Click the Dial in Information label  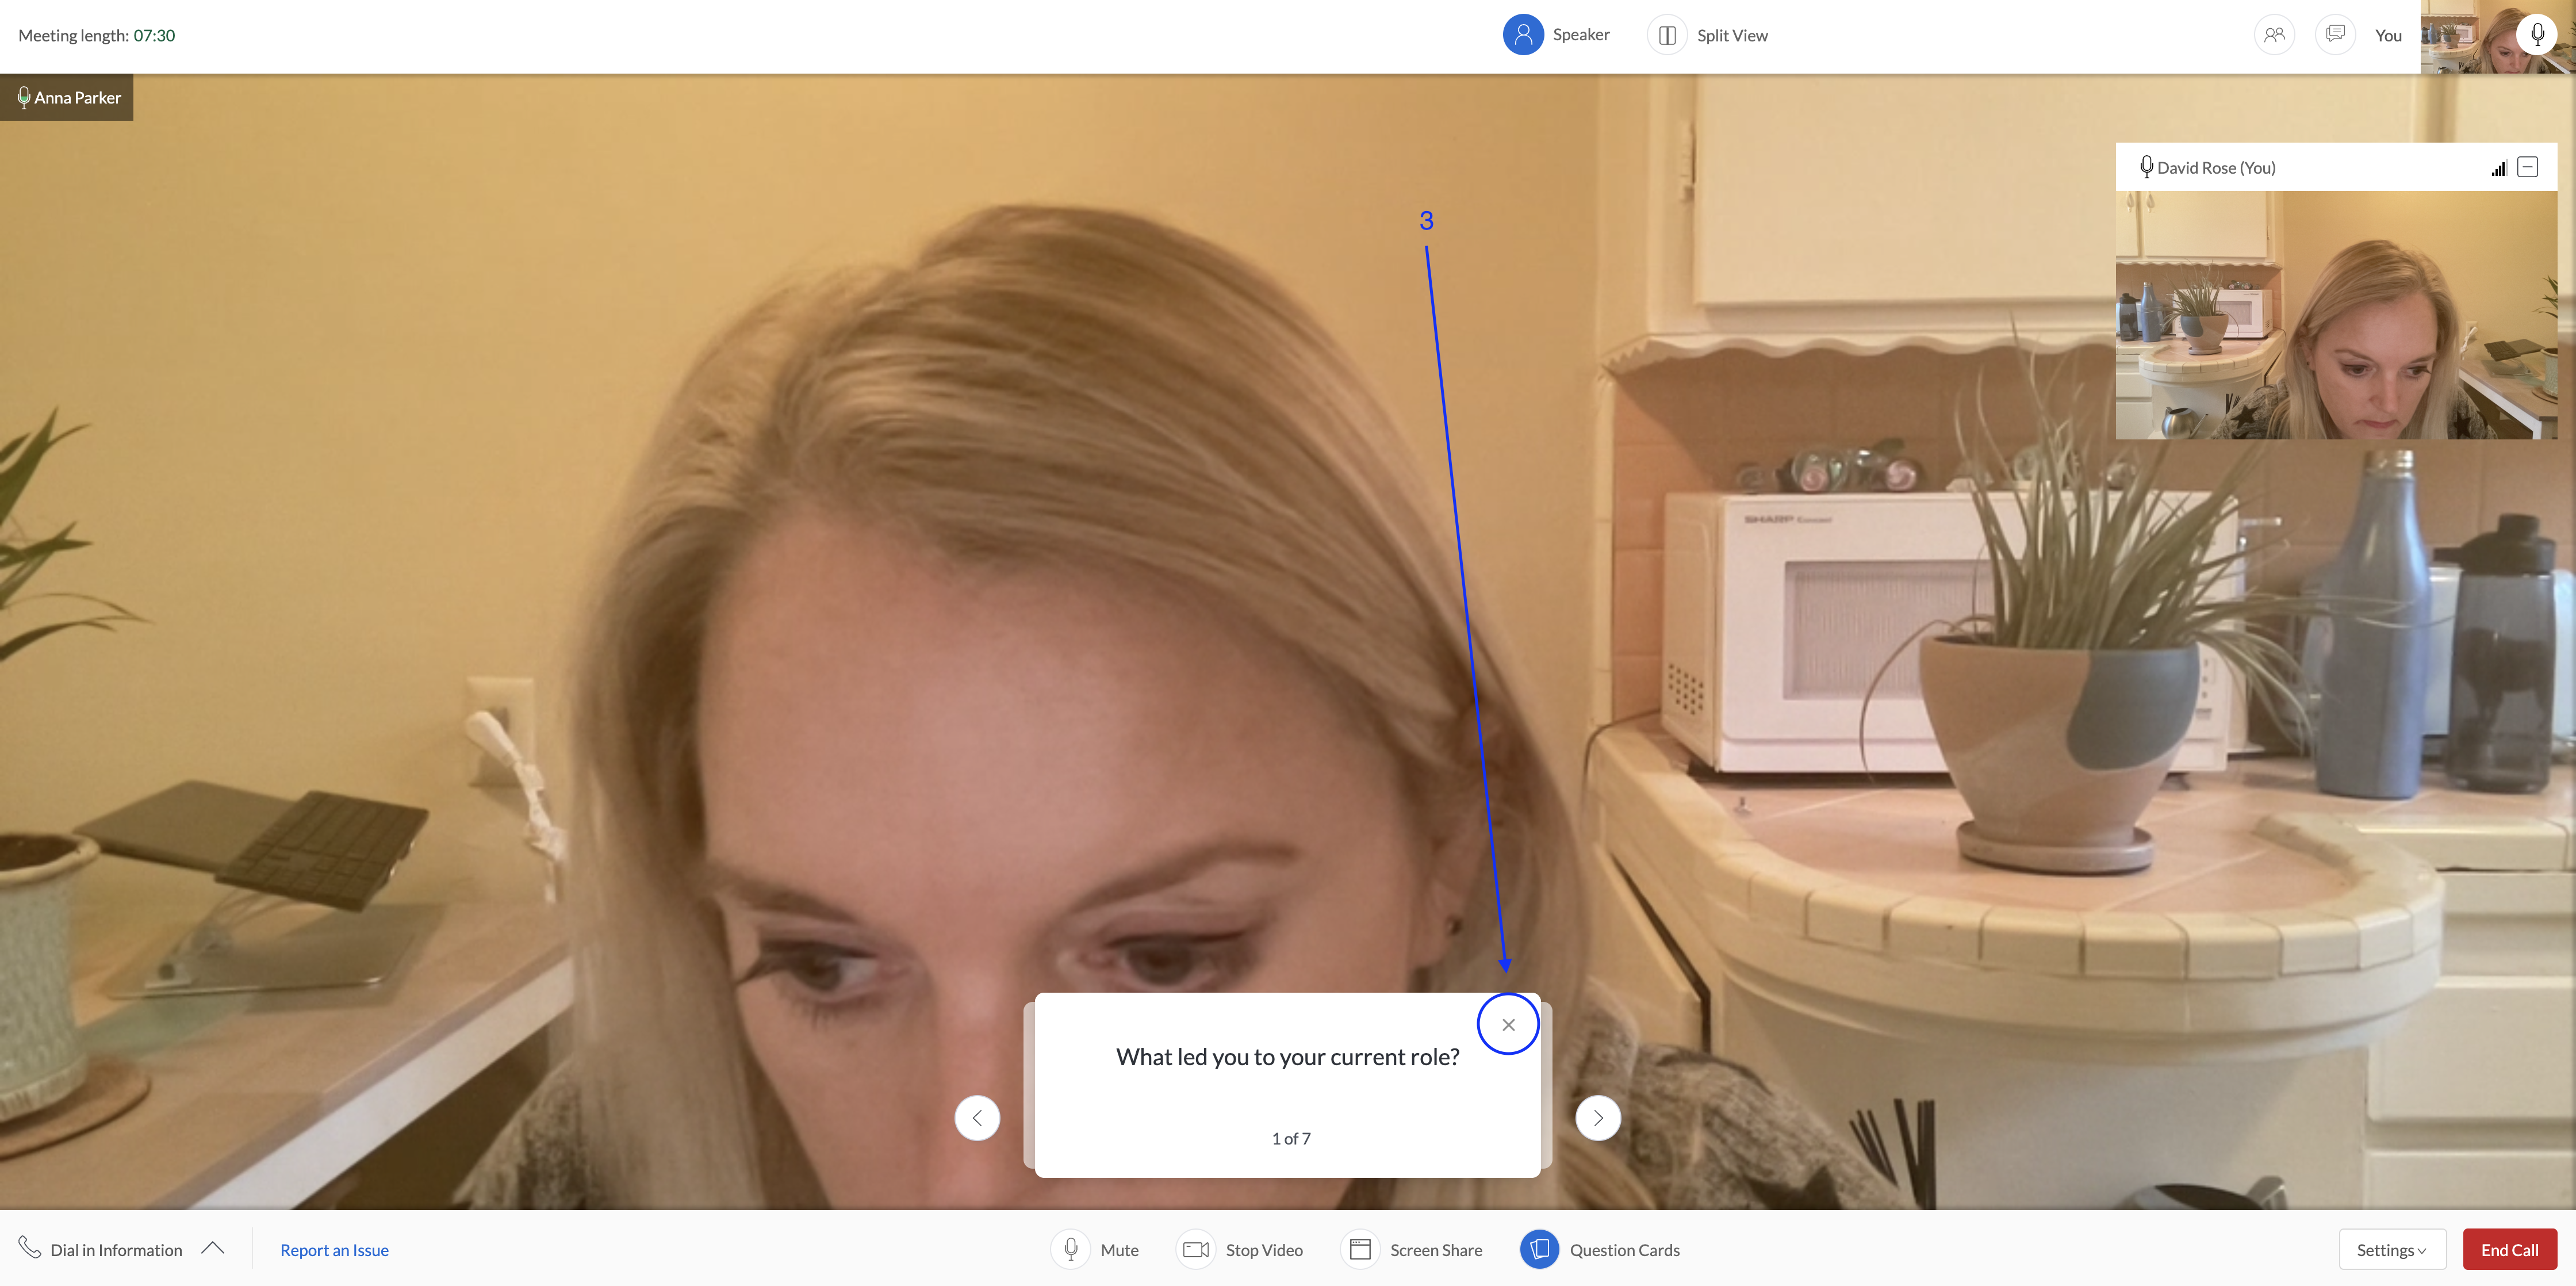[x=116, y=1250]
